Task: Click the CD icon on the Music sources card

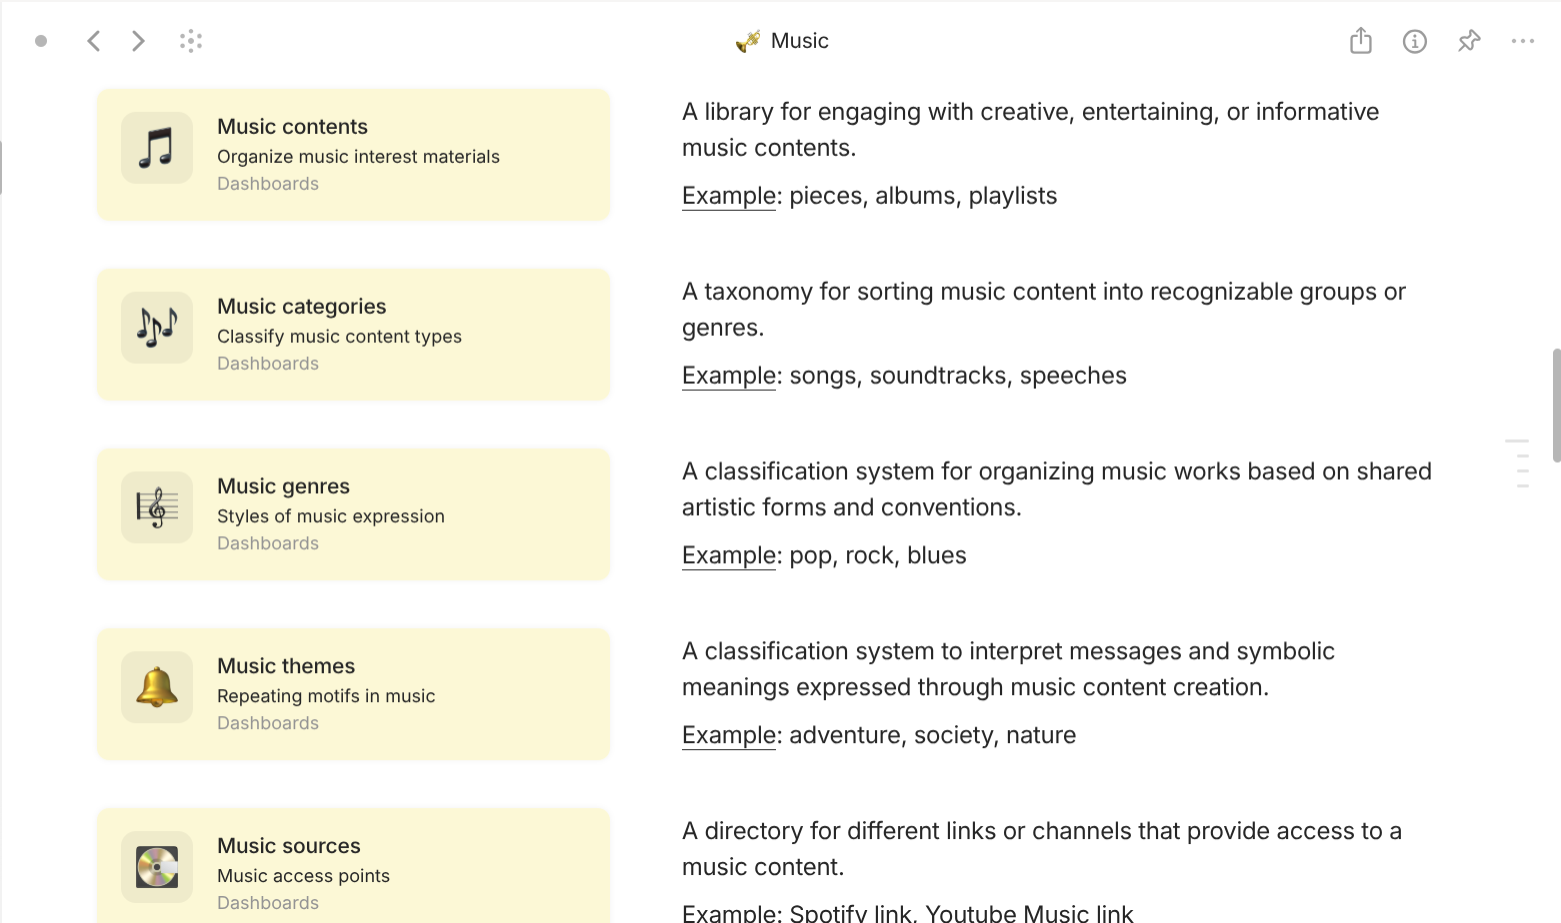Action: [156, 867]
